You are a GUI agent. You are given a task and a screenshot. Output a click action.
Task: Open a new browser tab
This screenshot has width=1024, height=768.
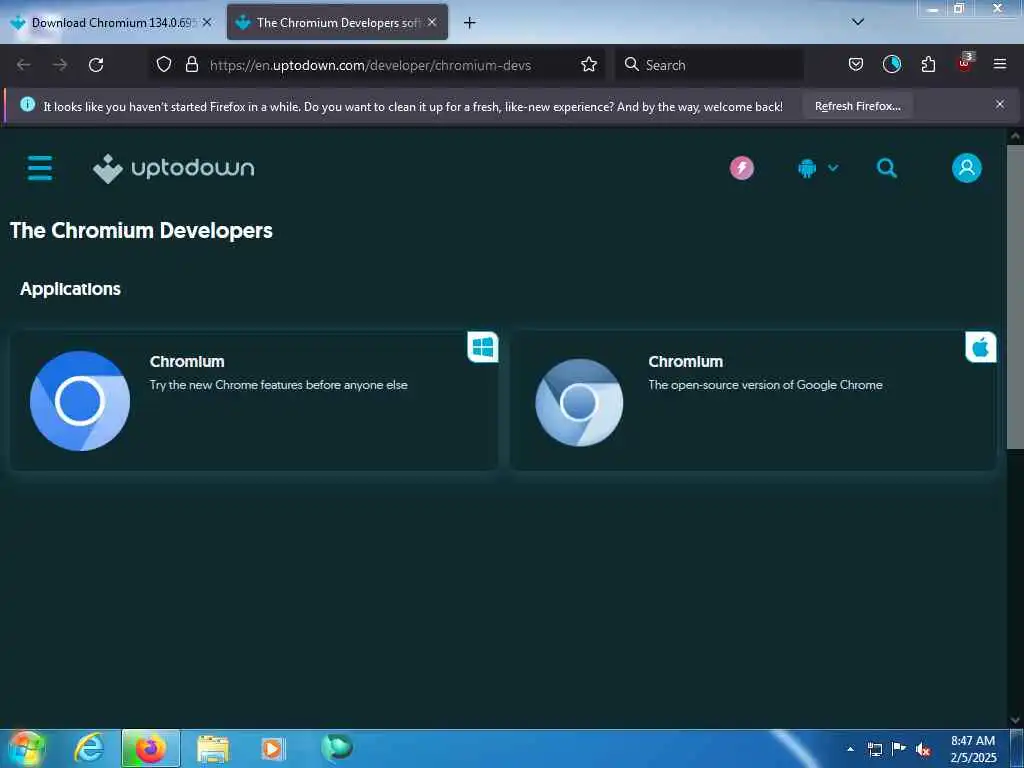[x=470, y=23]
